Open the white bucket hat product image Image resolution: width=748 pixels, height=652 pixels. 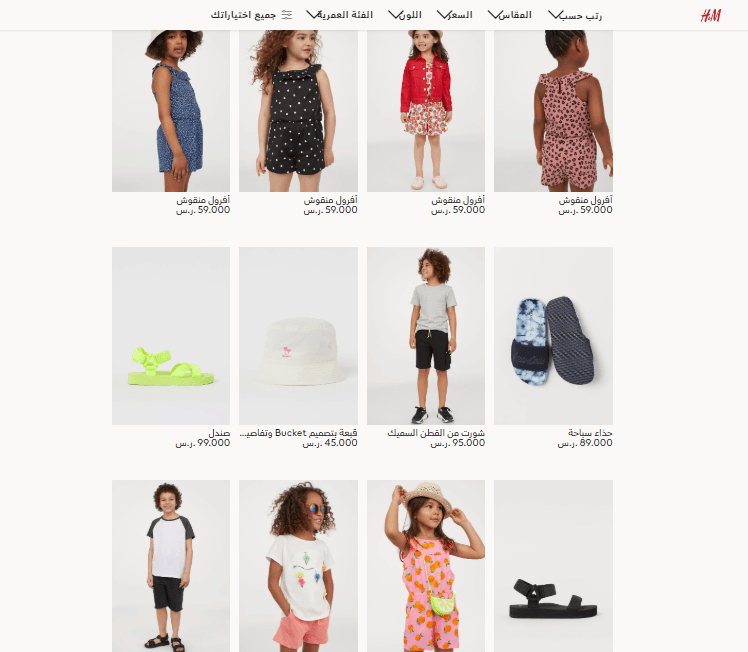[298, 336]
